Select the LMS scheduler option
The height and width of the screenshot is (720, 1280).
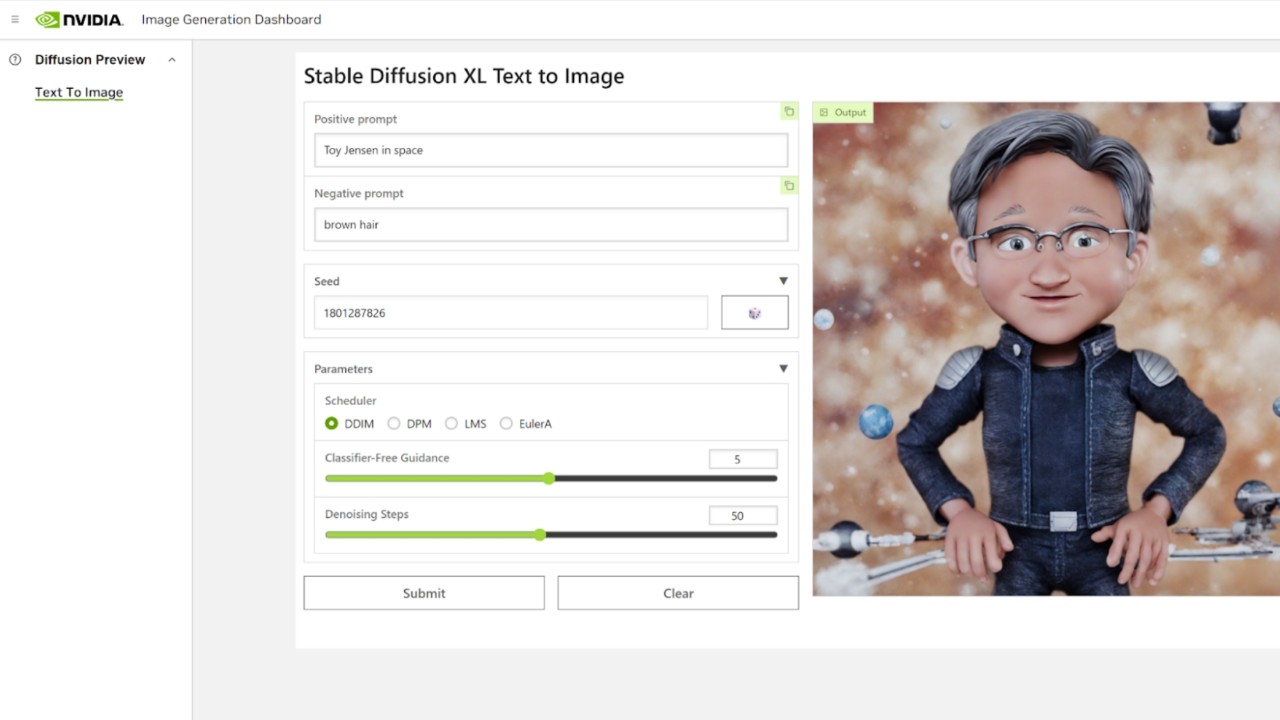pyautogui.click(x=451, y=423)
